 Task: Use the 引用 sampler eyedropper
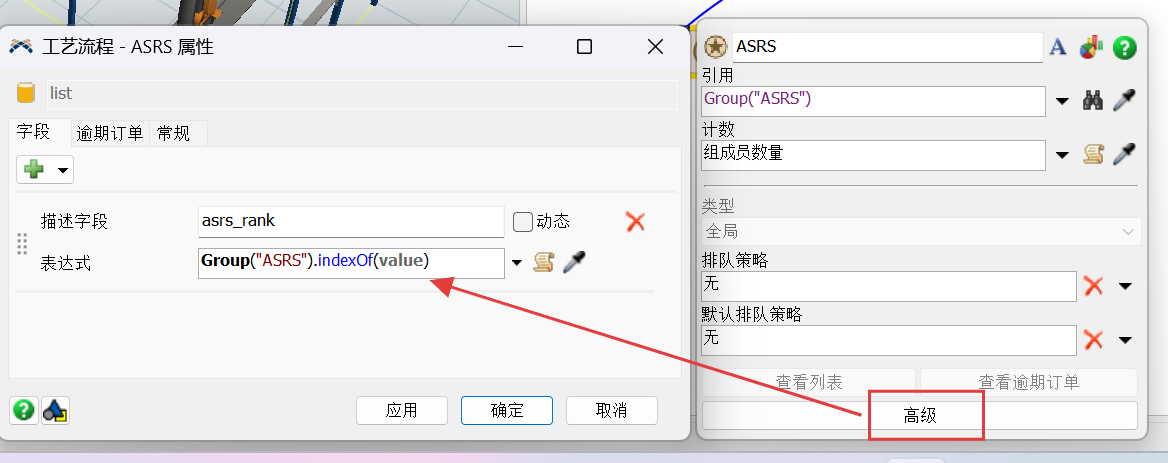coord(1124,100)
